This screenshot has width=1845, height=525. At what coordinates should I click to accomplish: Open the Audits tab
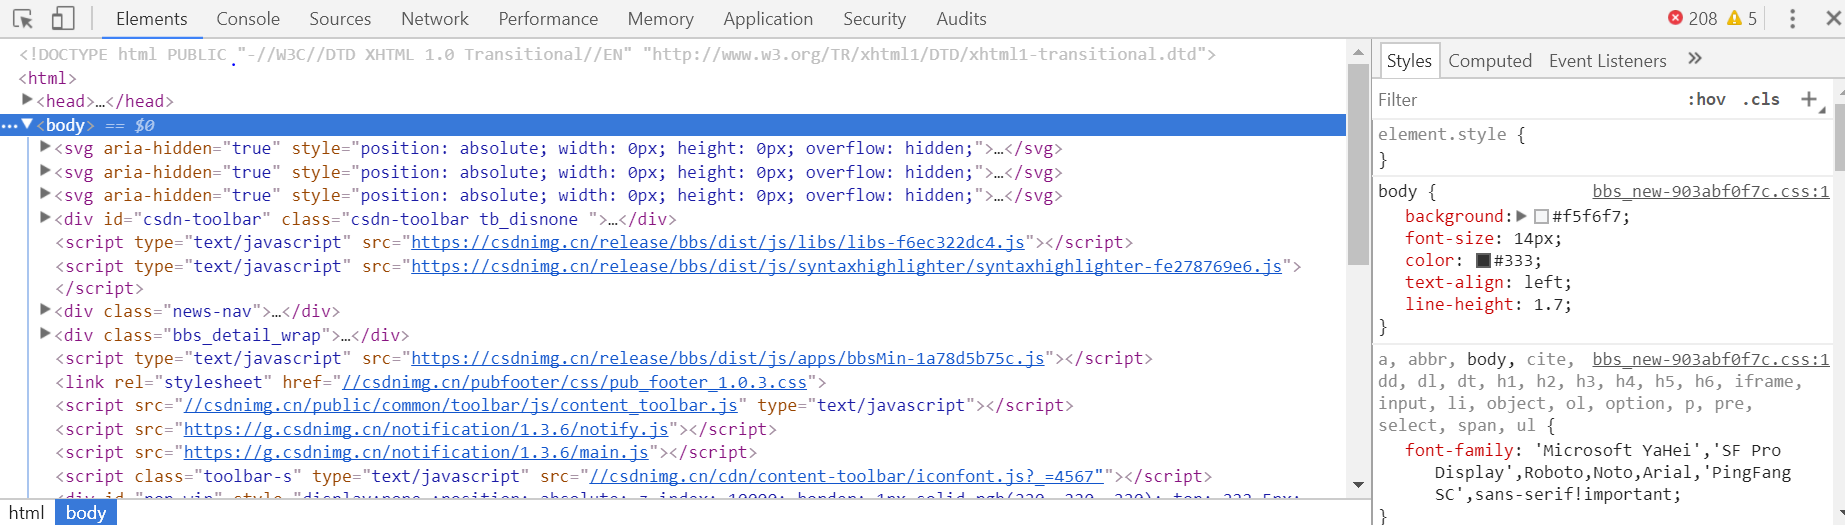pos(961,19)
